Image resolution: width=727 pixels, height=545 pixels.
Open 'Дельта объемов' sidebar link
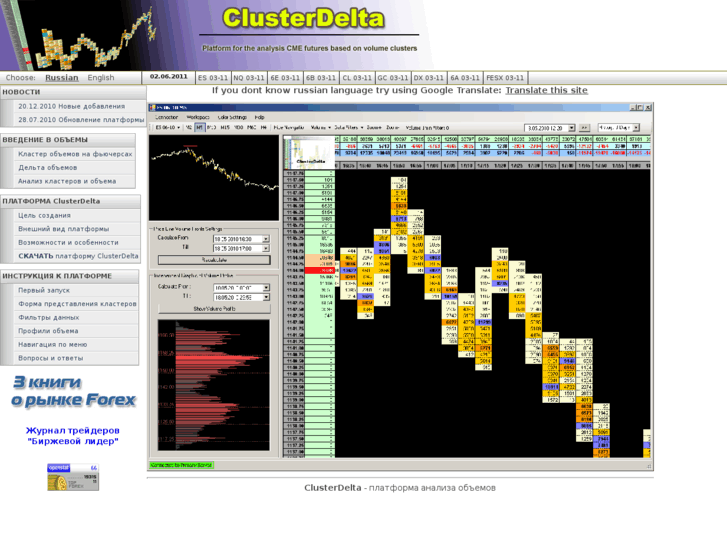pos(48,167)
